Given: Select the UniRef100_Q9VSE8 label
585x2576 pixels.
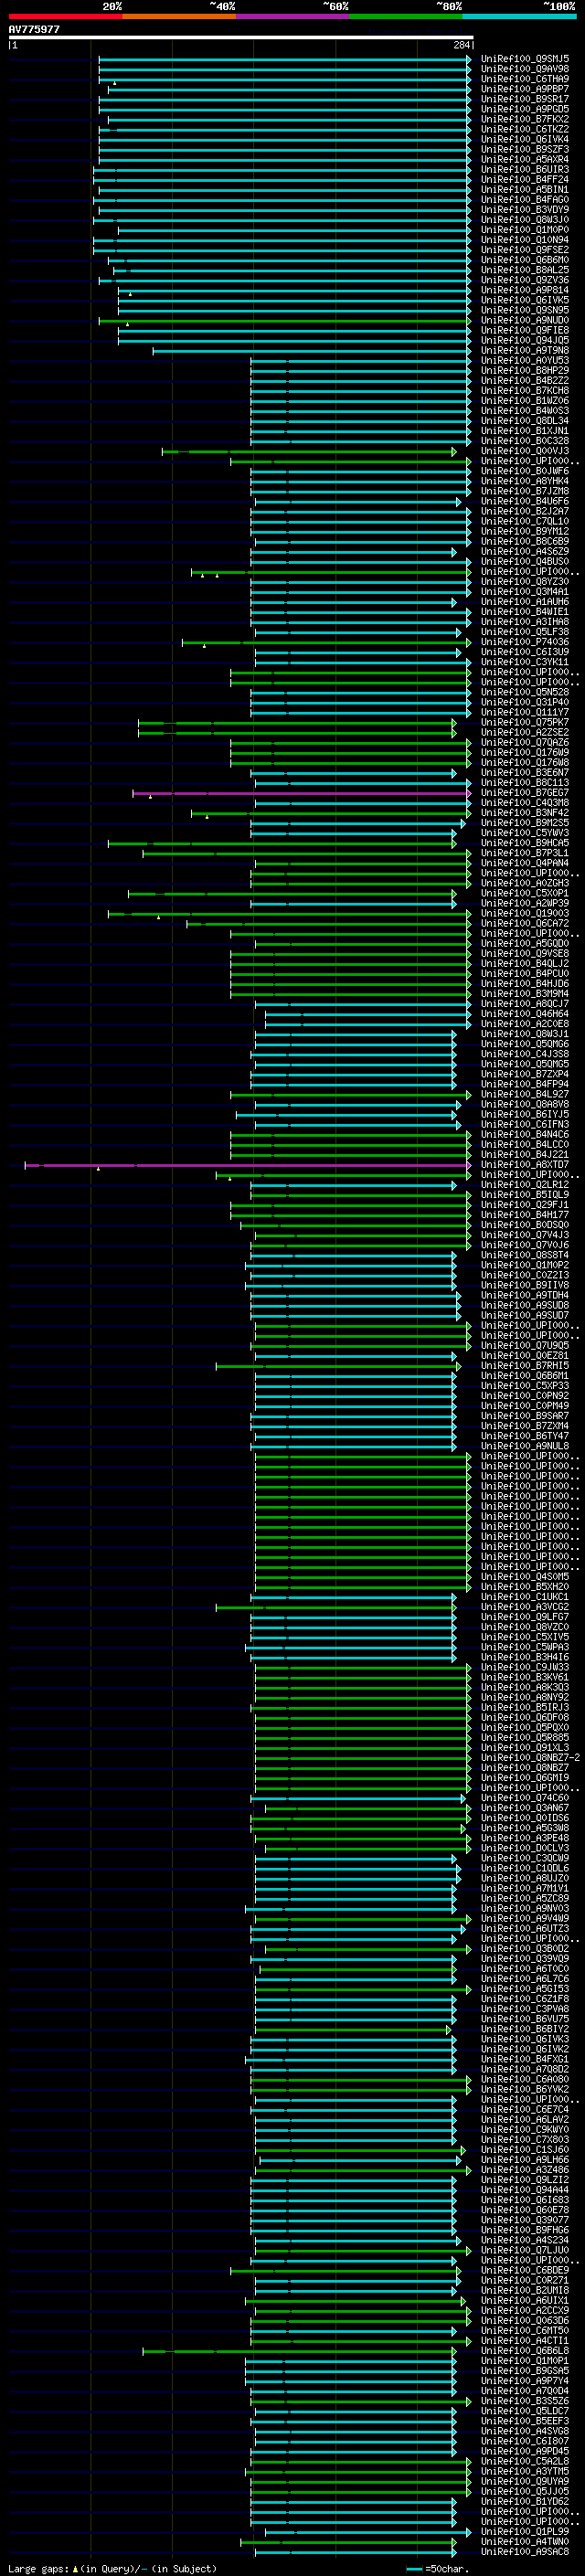Looking at the screenshot, I should tap(525, 954).
